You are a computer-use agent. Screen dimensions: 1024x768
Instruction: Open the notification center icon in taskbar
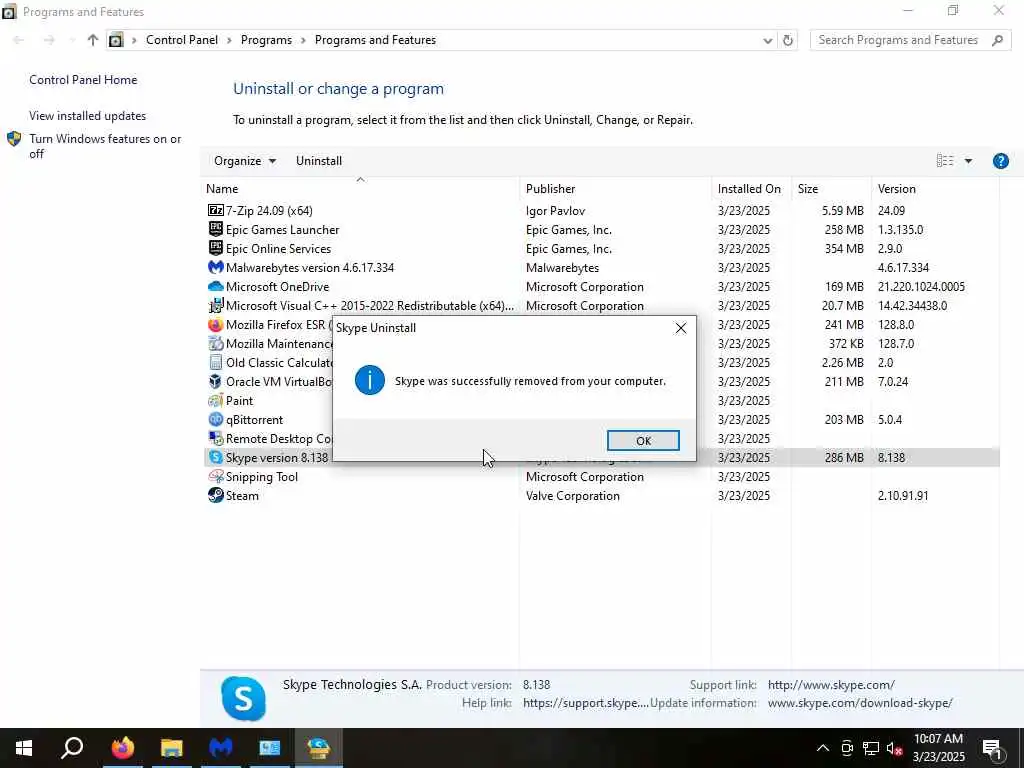coord(992,748)
